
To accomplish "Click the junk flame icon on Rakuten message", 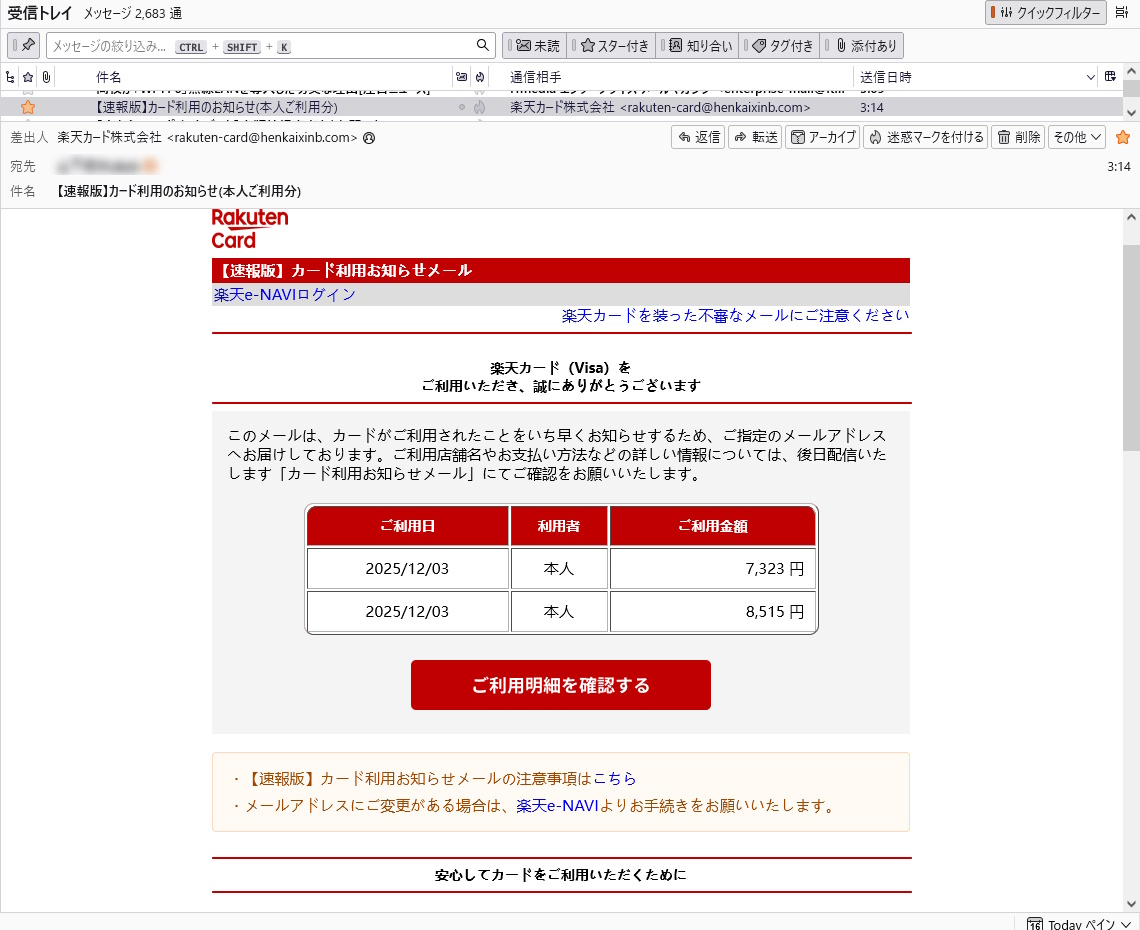I will [x=480, y=107].
